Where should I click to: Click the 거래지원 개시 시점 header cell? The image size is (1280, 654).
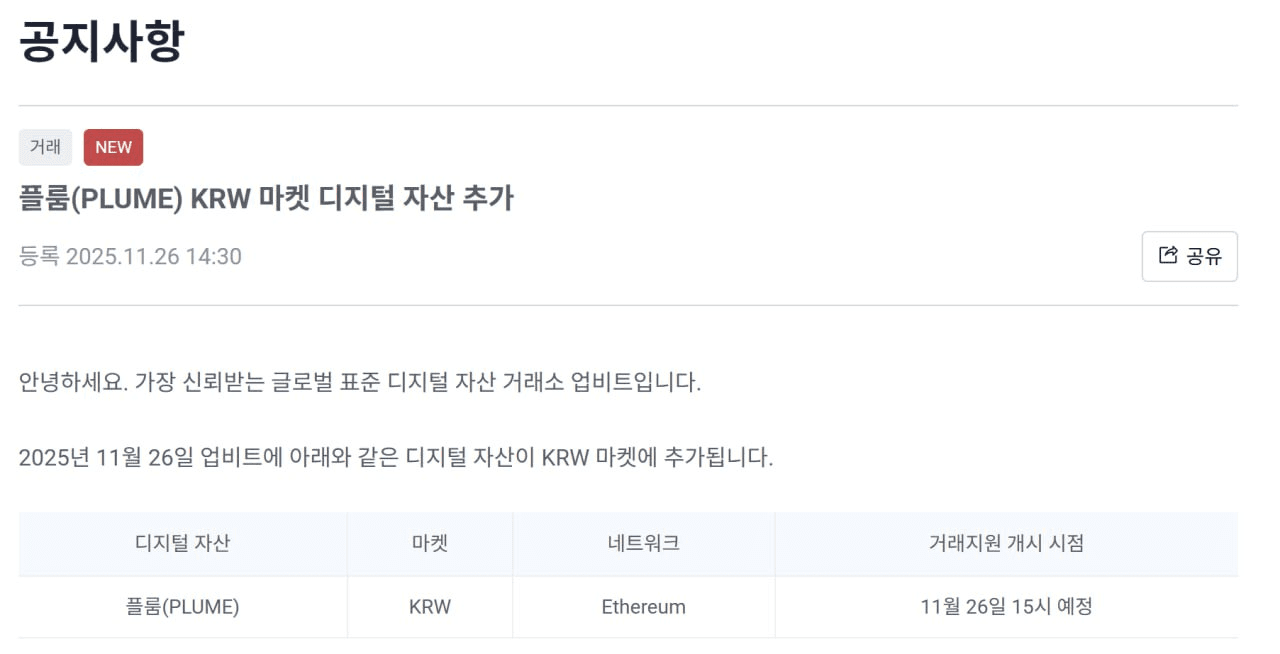pyautogui.click(x=1006, y=543)
